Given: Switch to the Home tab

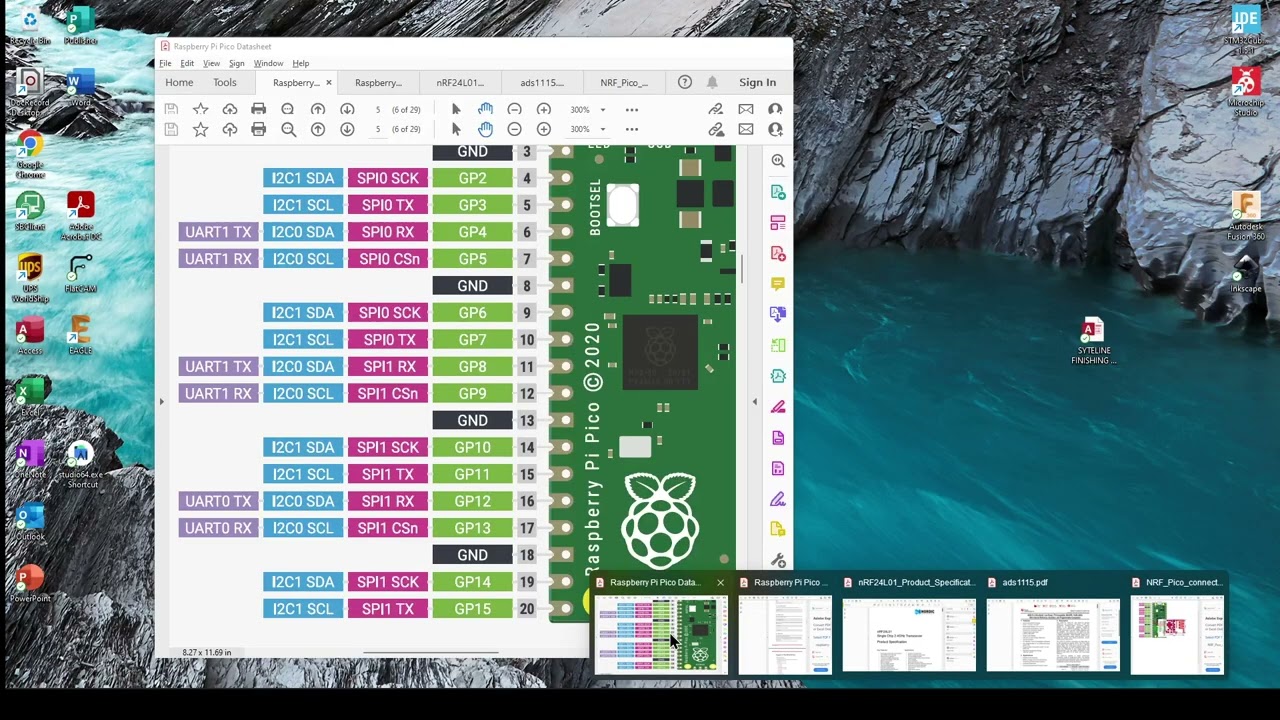Looking at the screenshot, I should coord(179,82).
